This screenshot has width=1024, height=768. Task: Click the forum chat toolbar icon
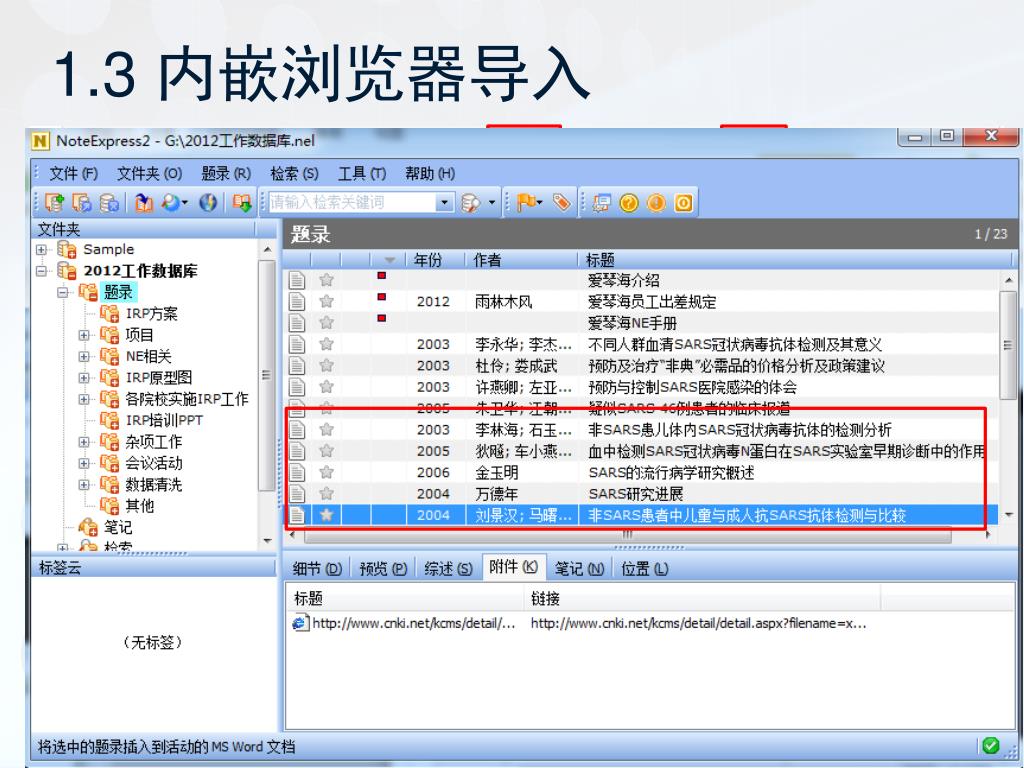pyautogui.click(x=601, y=203)
